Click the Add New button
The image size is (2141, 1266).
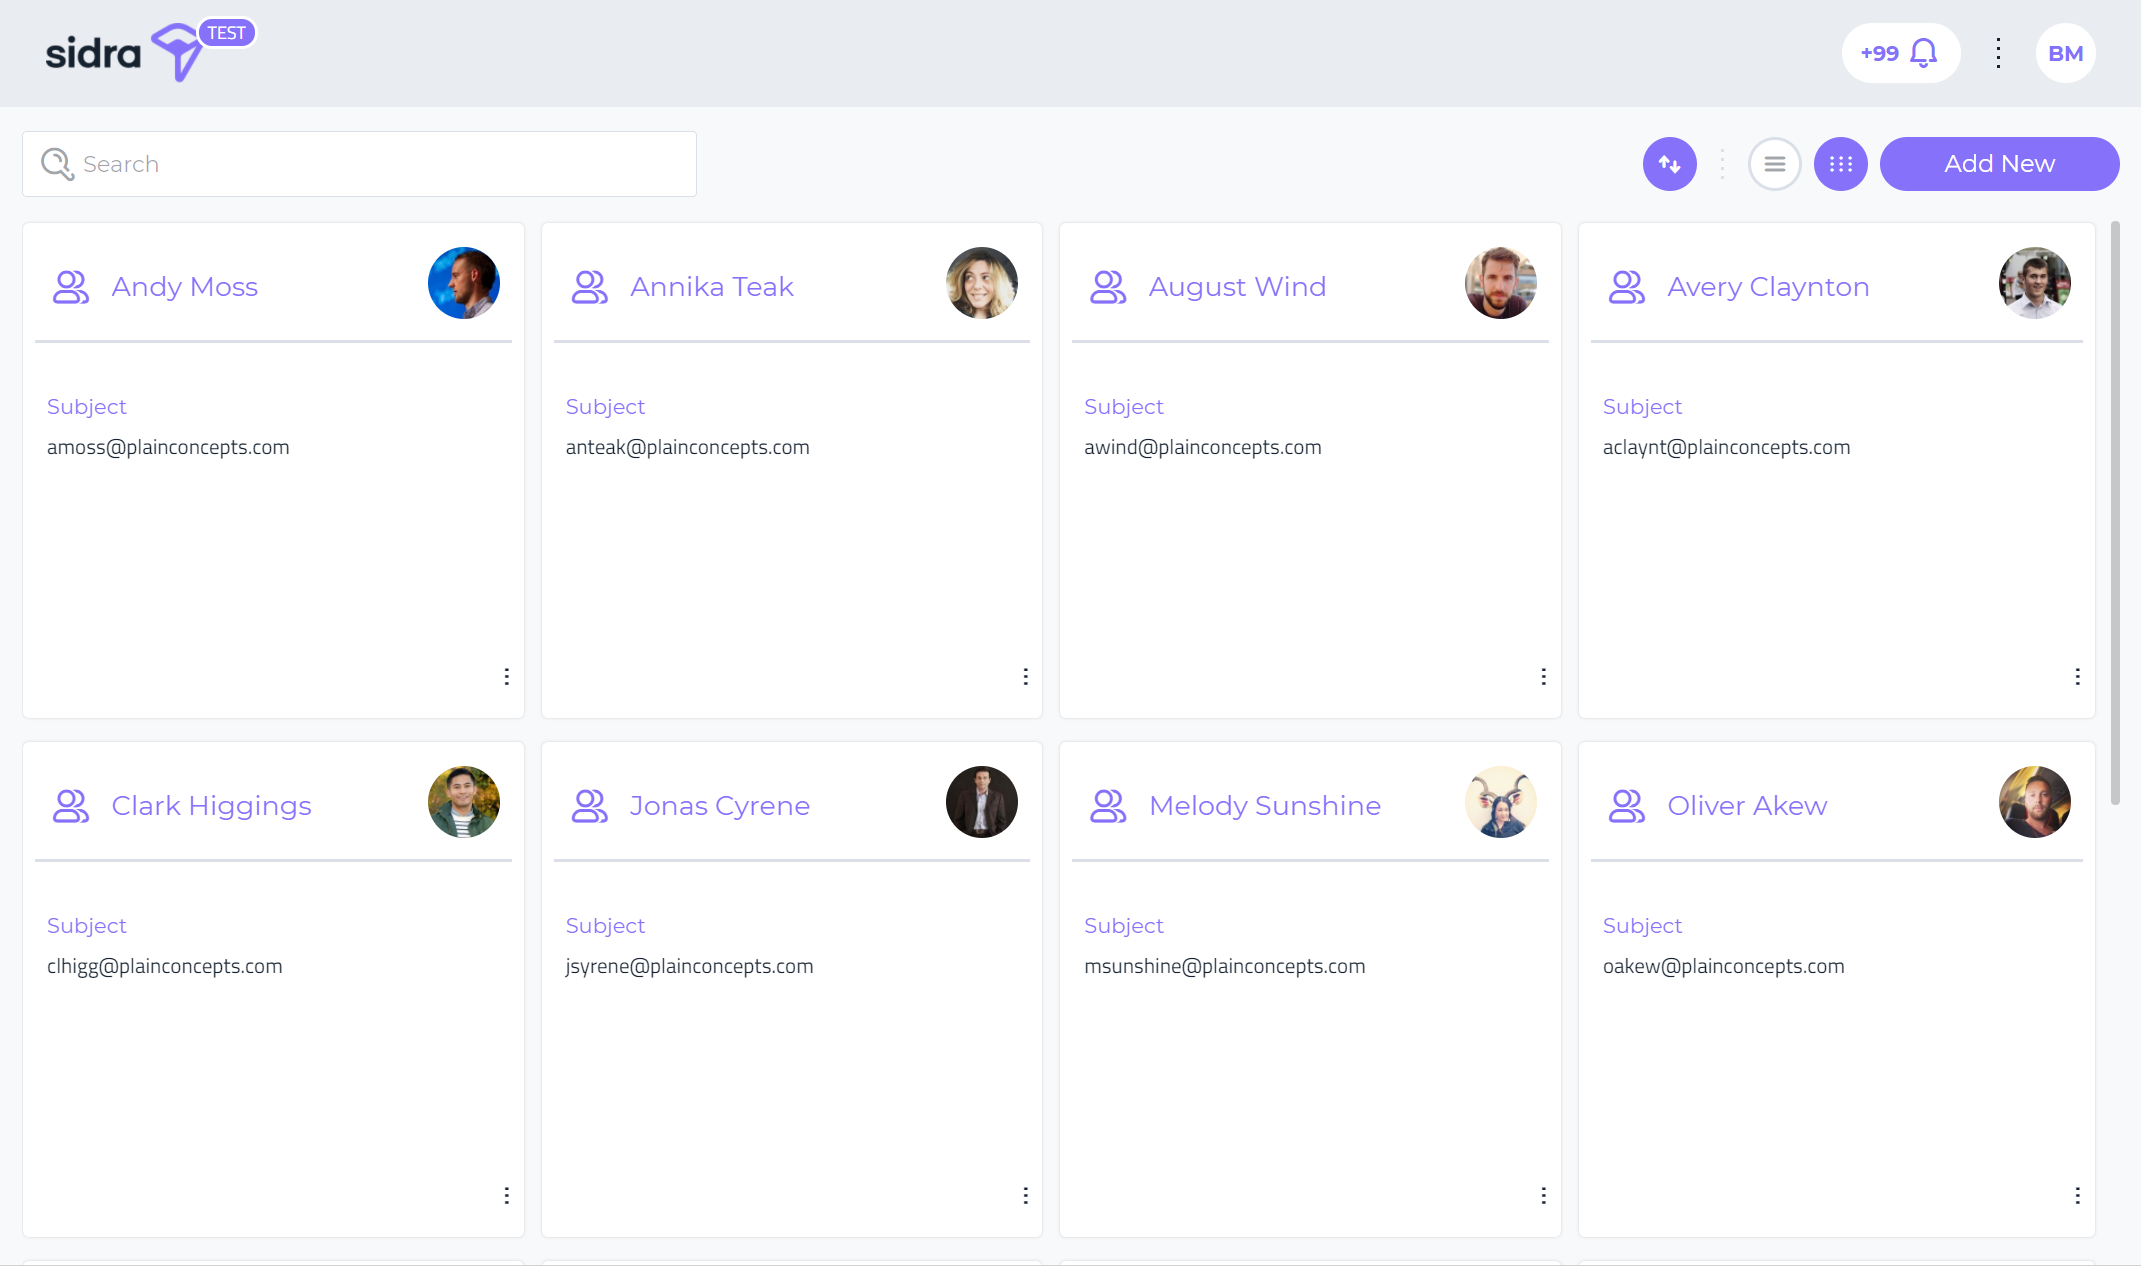click(1999, 164)
